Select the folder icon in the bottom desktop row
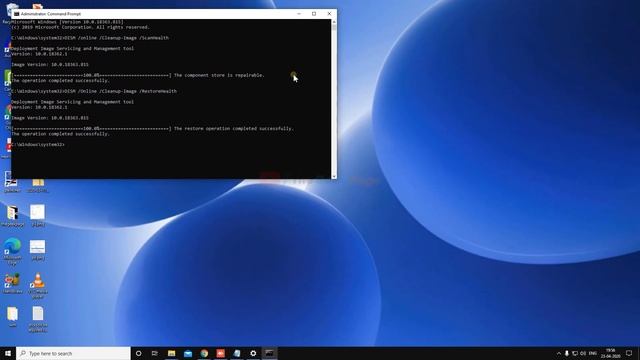The image size is (640, 360). pos(12,317)
